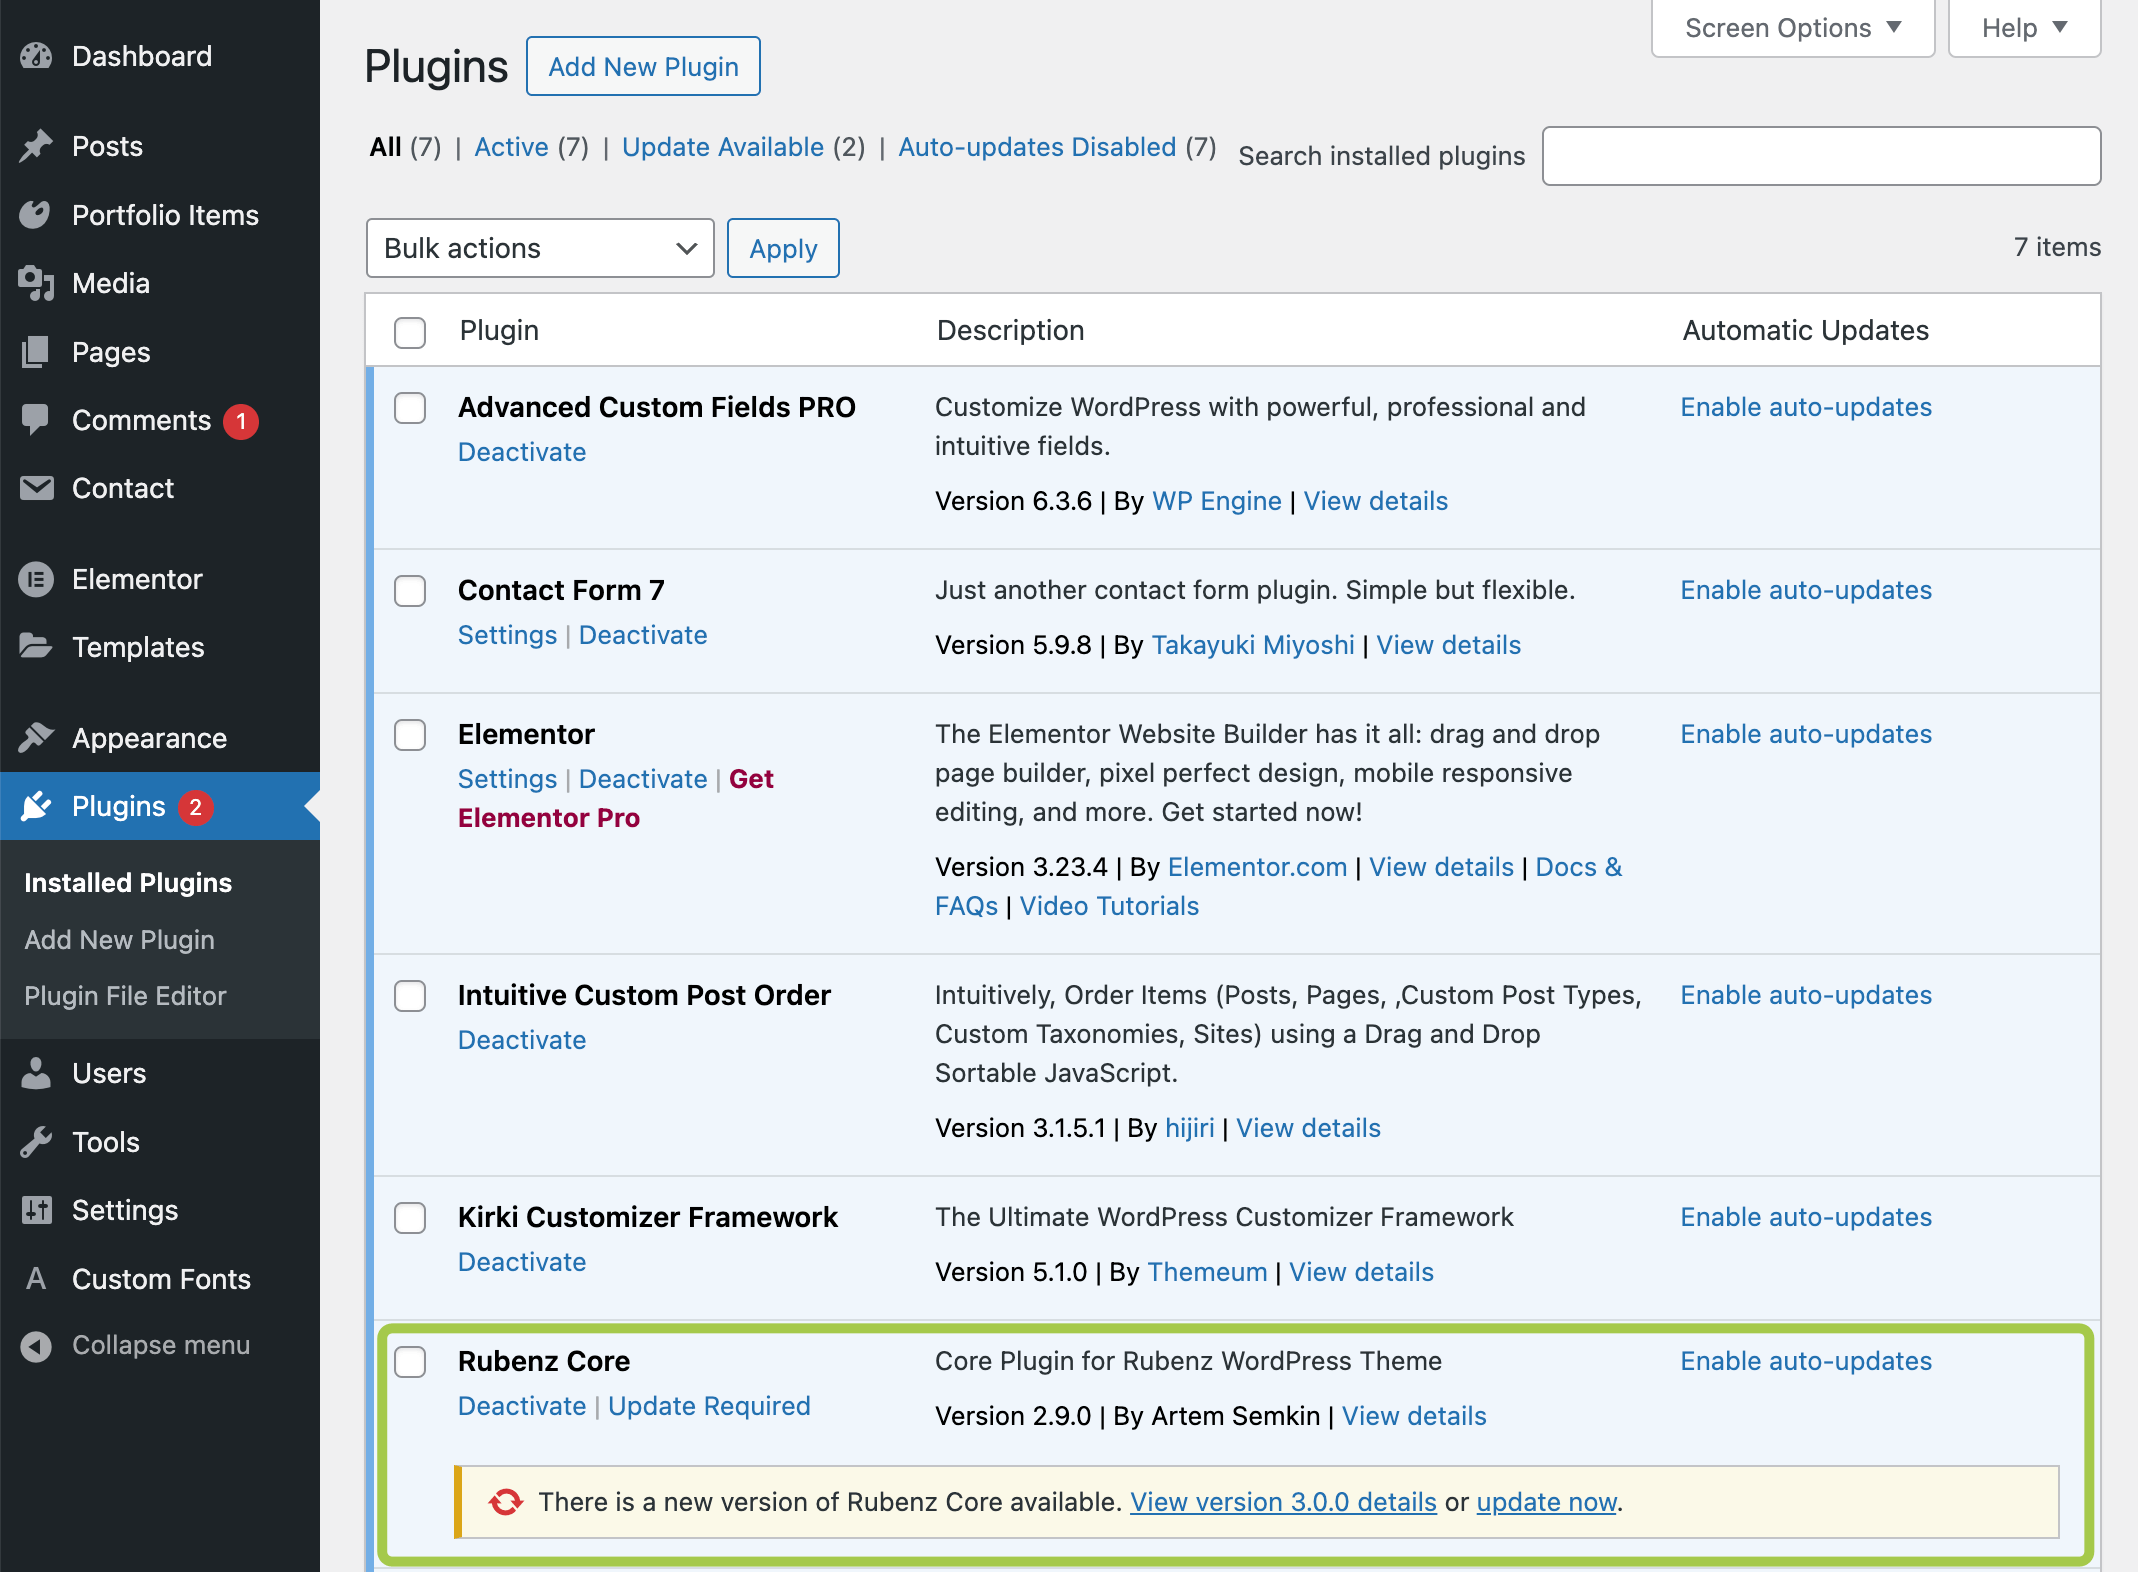This screenshot has height=1572, width=2138.
Task: Click the Posts pushpin icon
Action: (x=36, y=146)
